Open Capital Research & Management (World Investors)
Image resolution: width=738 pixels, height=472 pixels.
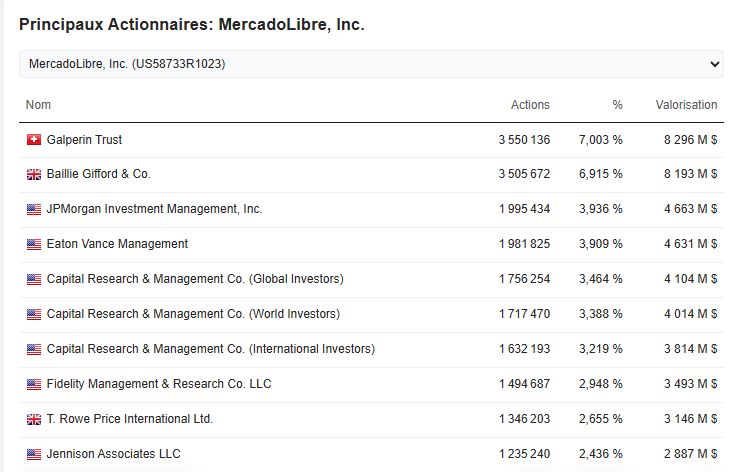[193, 314]
